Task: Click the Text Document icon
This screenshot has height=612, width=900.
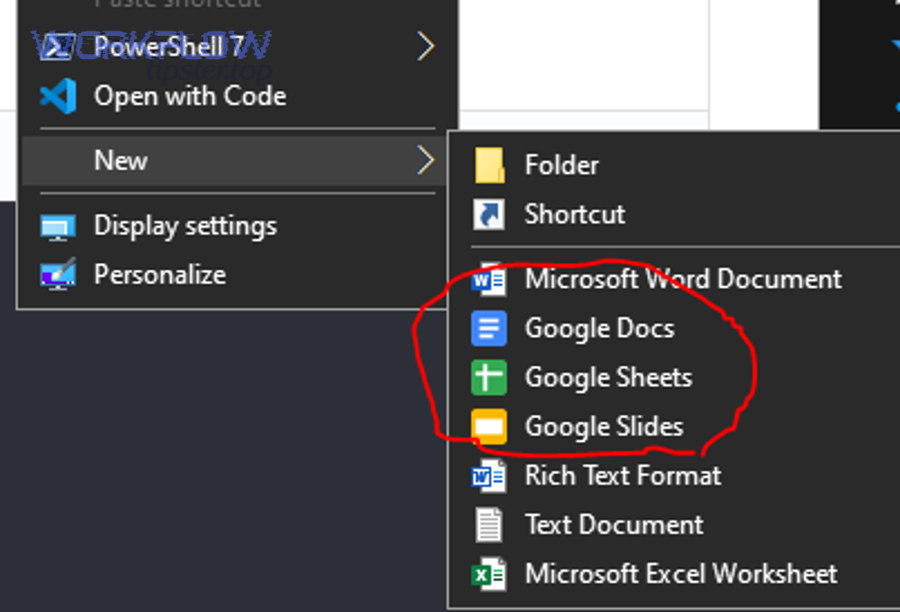Action: click(489, 525)
